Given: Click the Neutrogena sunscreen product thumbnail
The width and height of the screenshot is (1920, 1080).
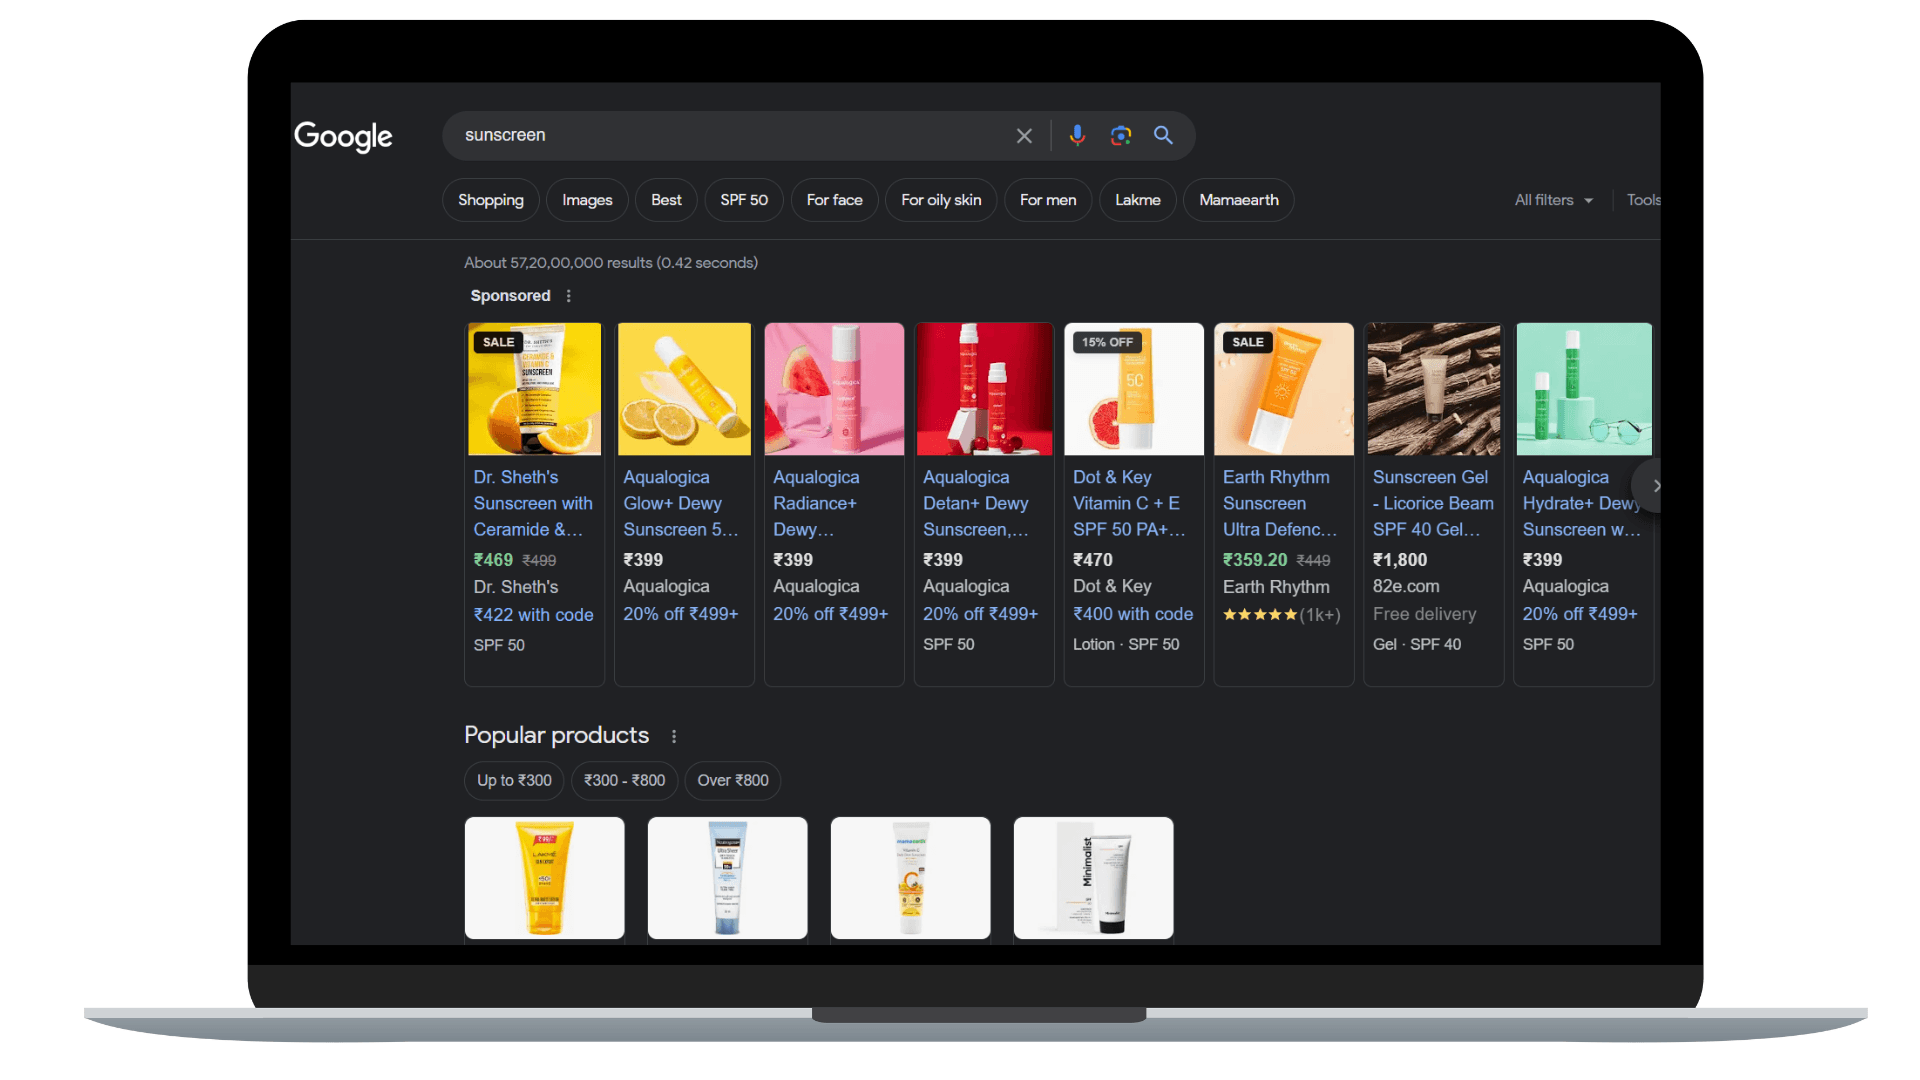Looking at the screenshot, I should (727, 878).
